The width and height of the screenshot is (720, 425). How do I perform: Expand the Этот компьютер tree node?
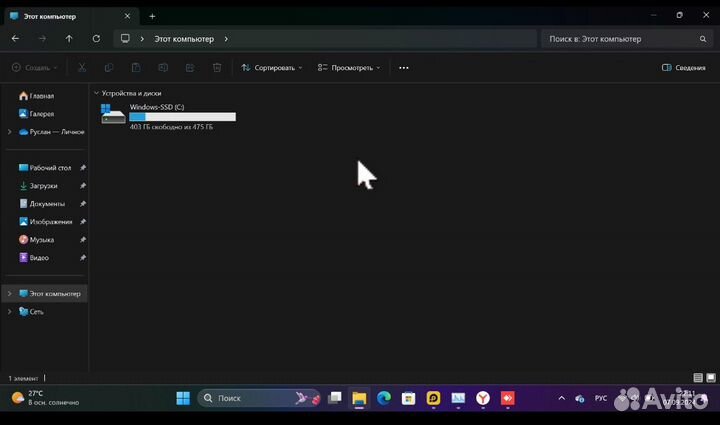[x=10, y=293]
